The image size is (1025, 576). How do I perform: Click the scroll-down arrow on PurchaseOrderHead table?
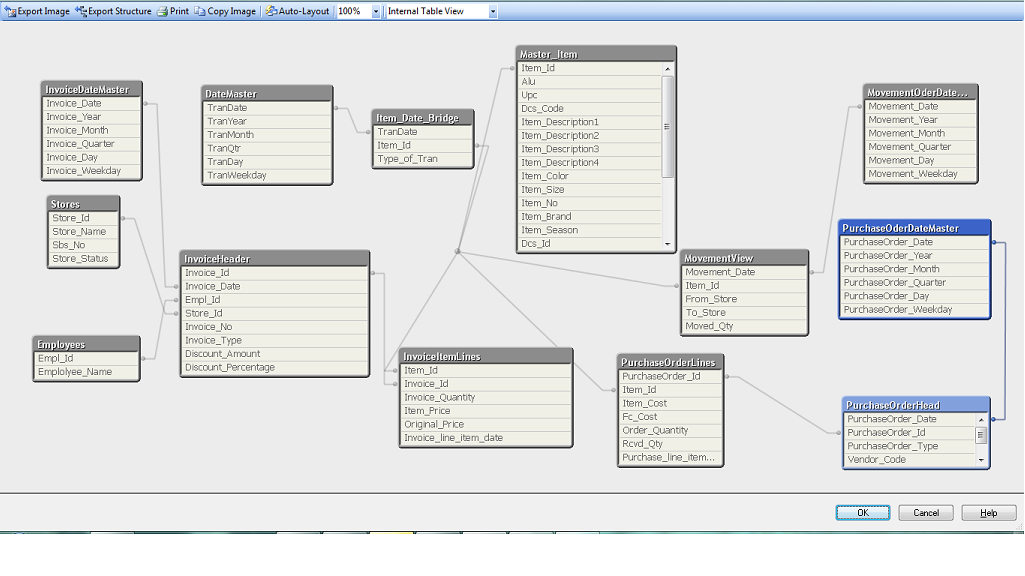(980, 462)
